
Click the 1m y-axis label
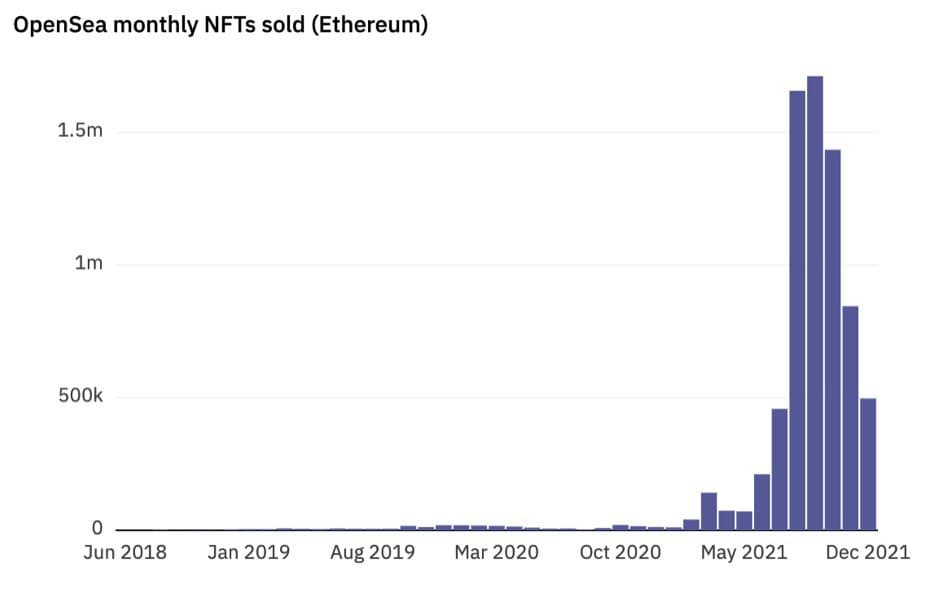click(88, 263)
